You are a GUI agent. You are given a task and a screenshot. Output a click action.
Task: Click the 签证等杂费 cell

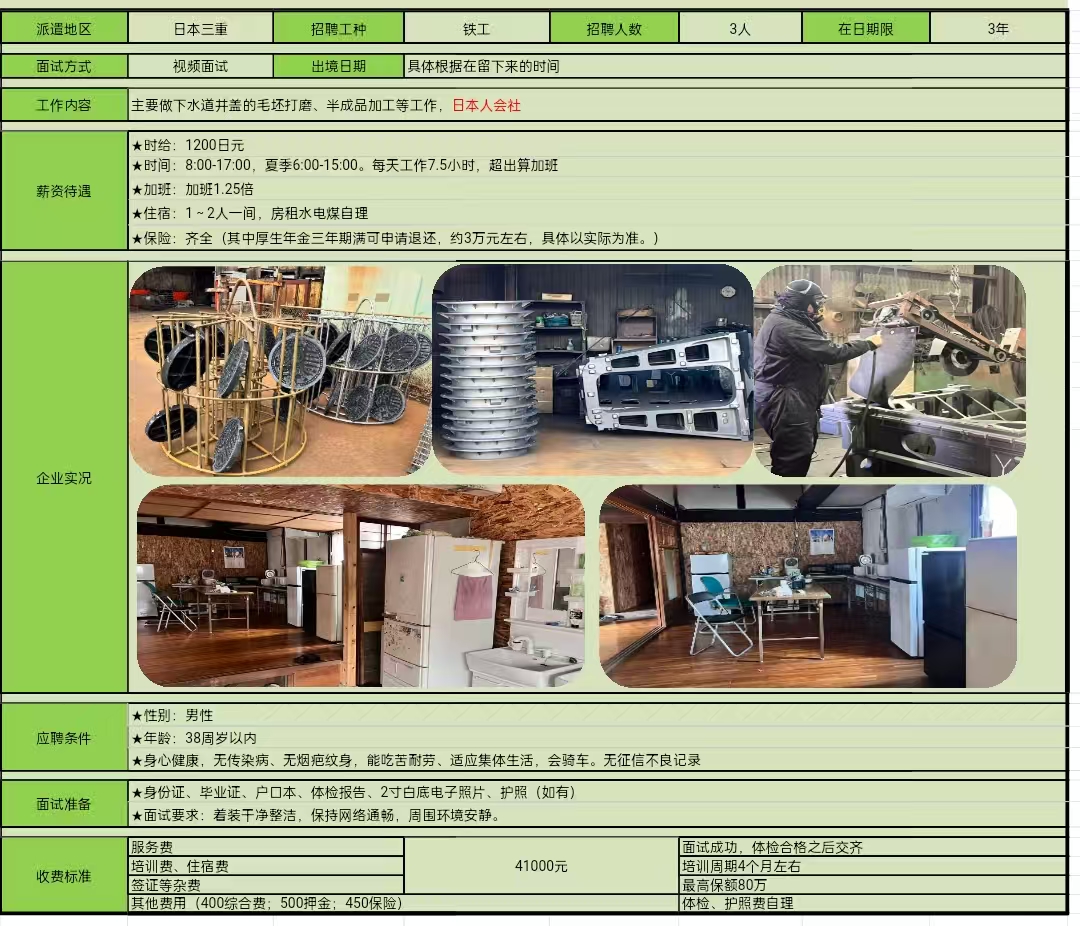click(x=266, y=885)
